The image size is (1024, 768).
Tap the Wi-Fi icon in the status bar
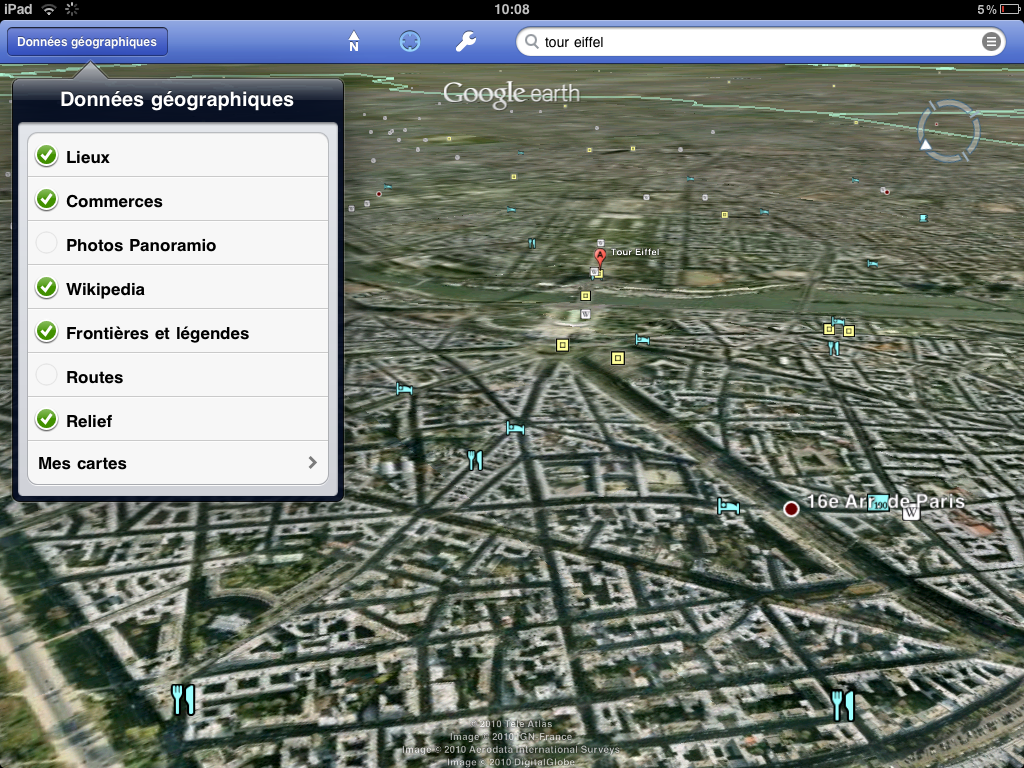pyautogui.click(x=49, y=9)
